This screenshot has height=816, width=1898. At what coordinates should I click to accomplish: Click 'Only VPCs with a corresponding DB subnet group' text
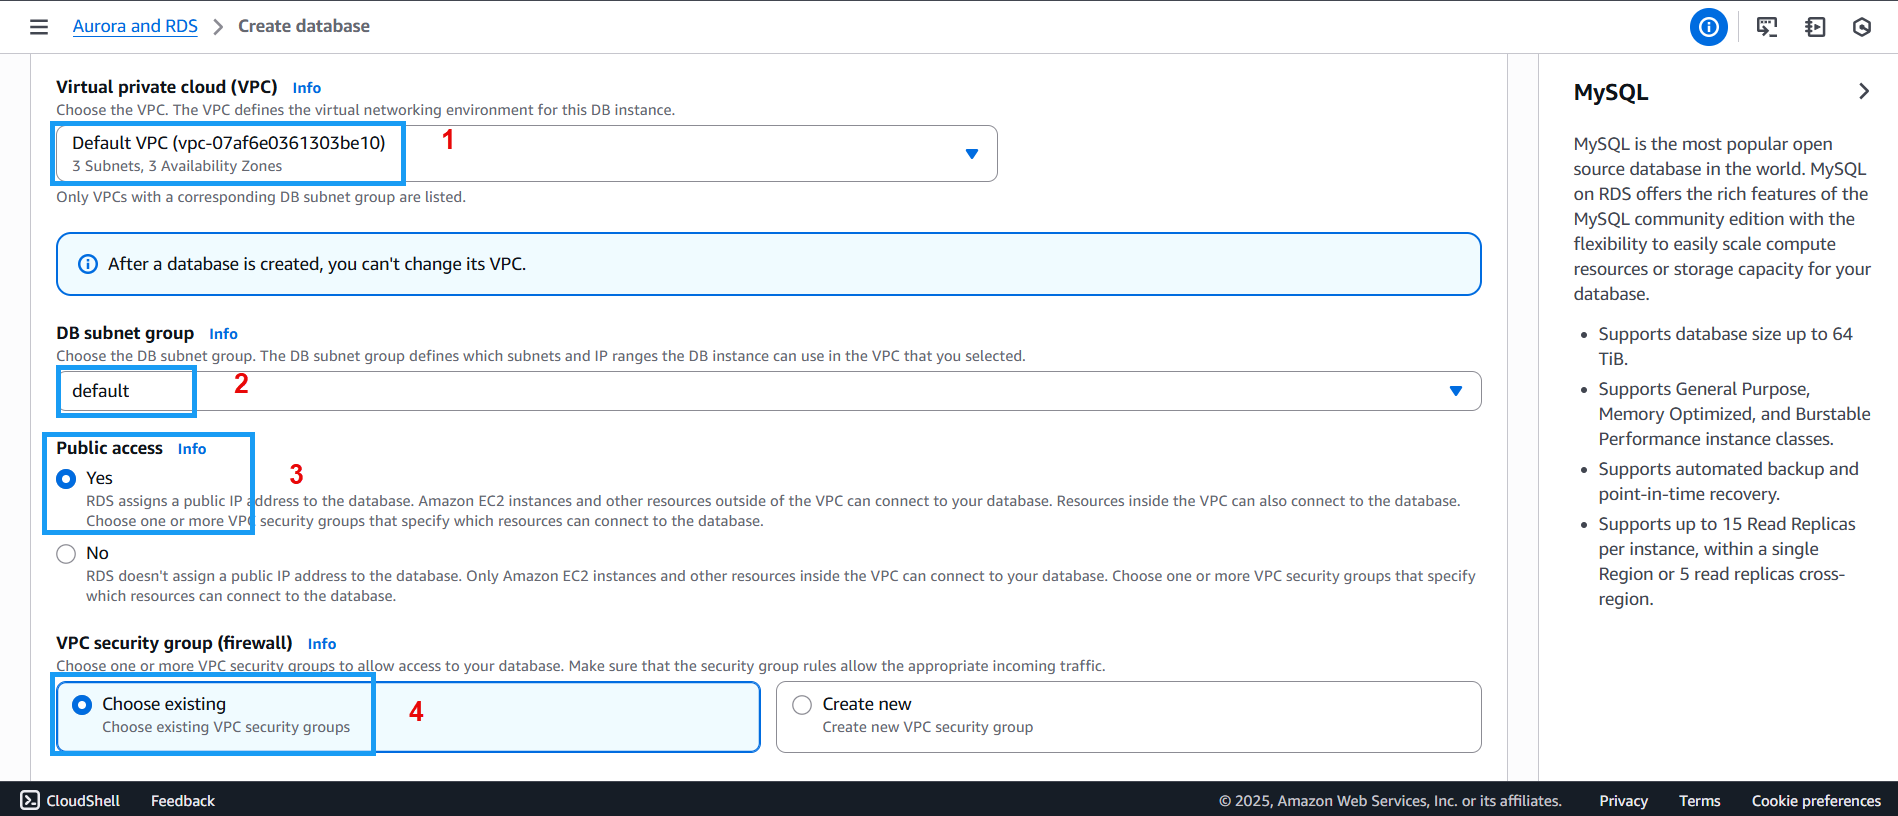261,197
